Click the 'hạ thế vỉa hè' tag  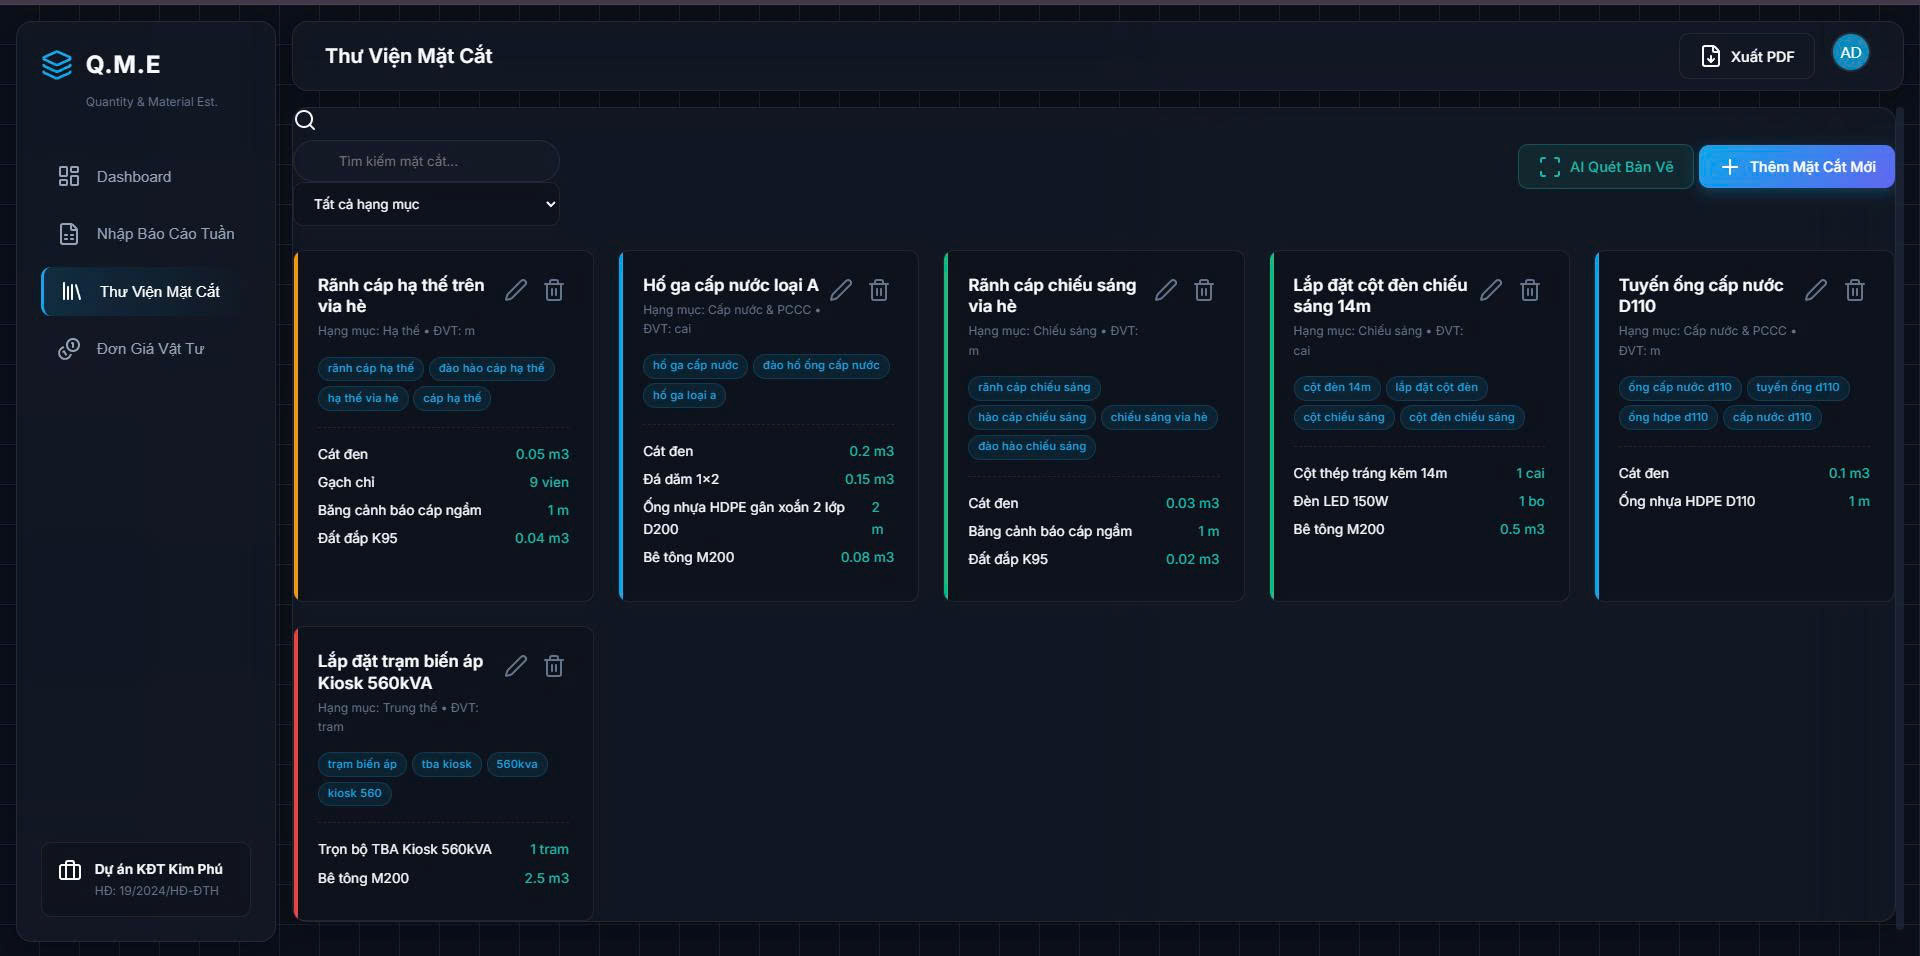click(363, 398)
